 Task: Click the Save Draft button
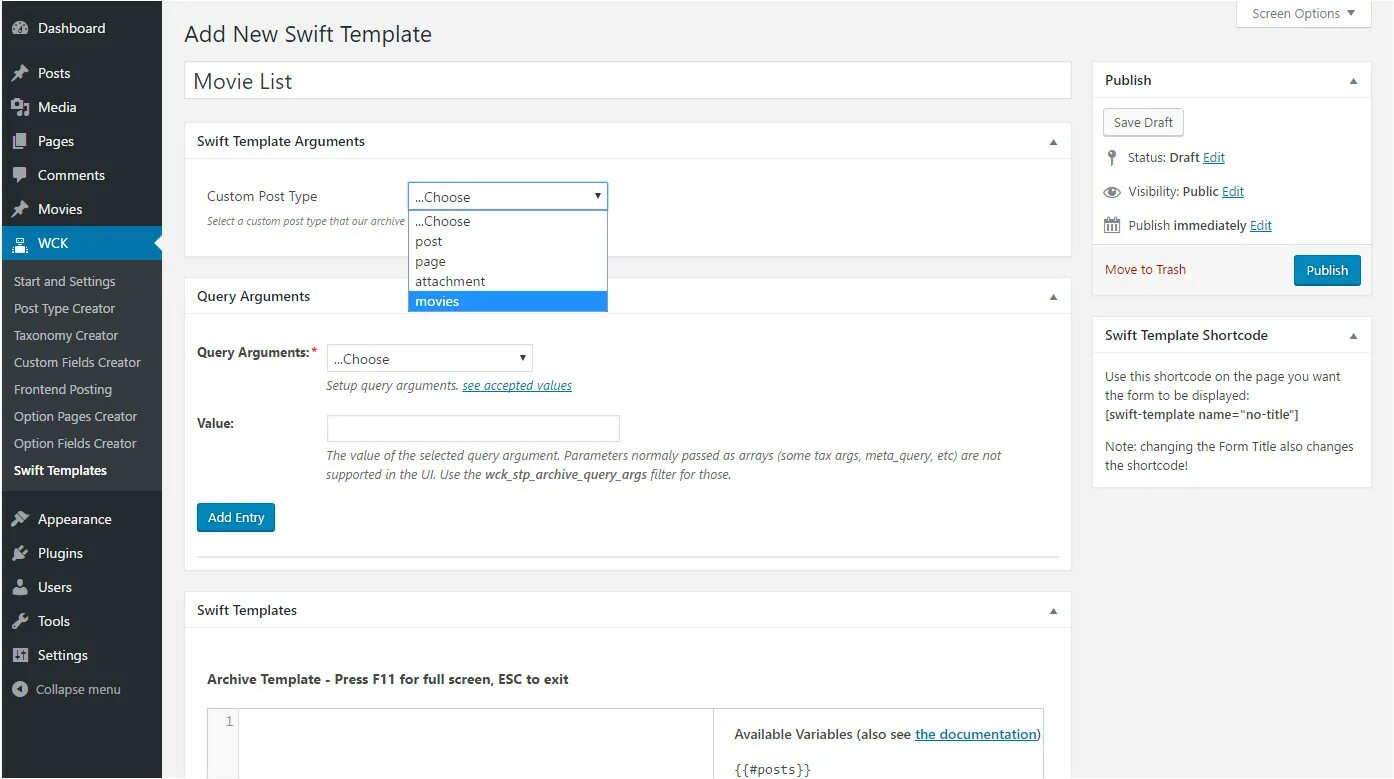(x=1143, y=122)
